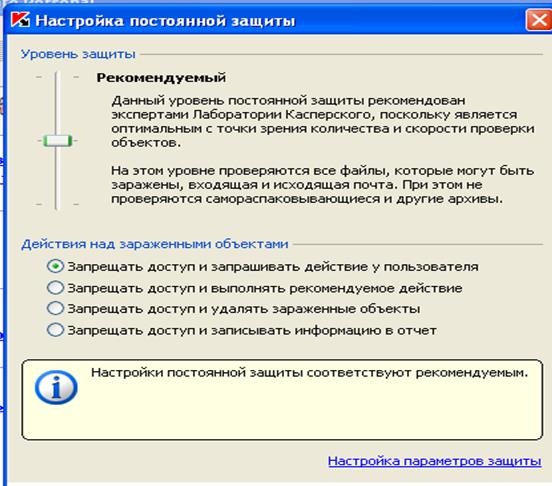Click the paragraph starting На этом уровне проверяются
552x486 pixels.
click(323, 185)
